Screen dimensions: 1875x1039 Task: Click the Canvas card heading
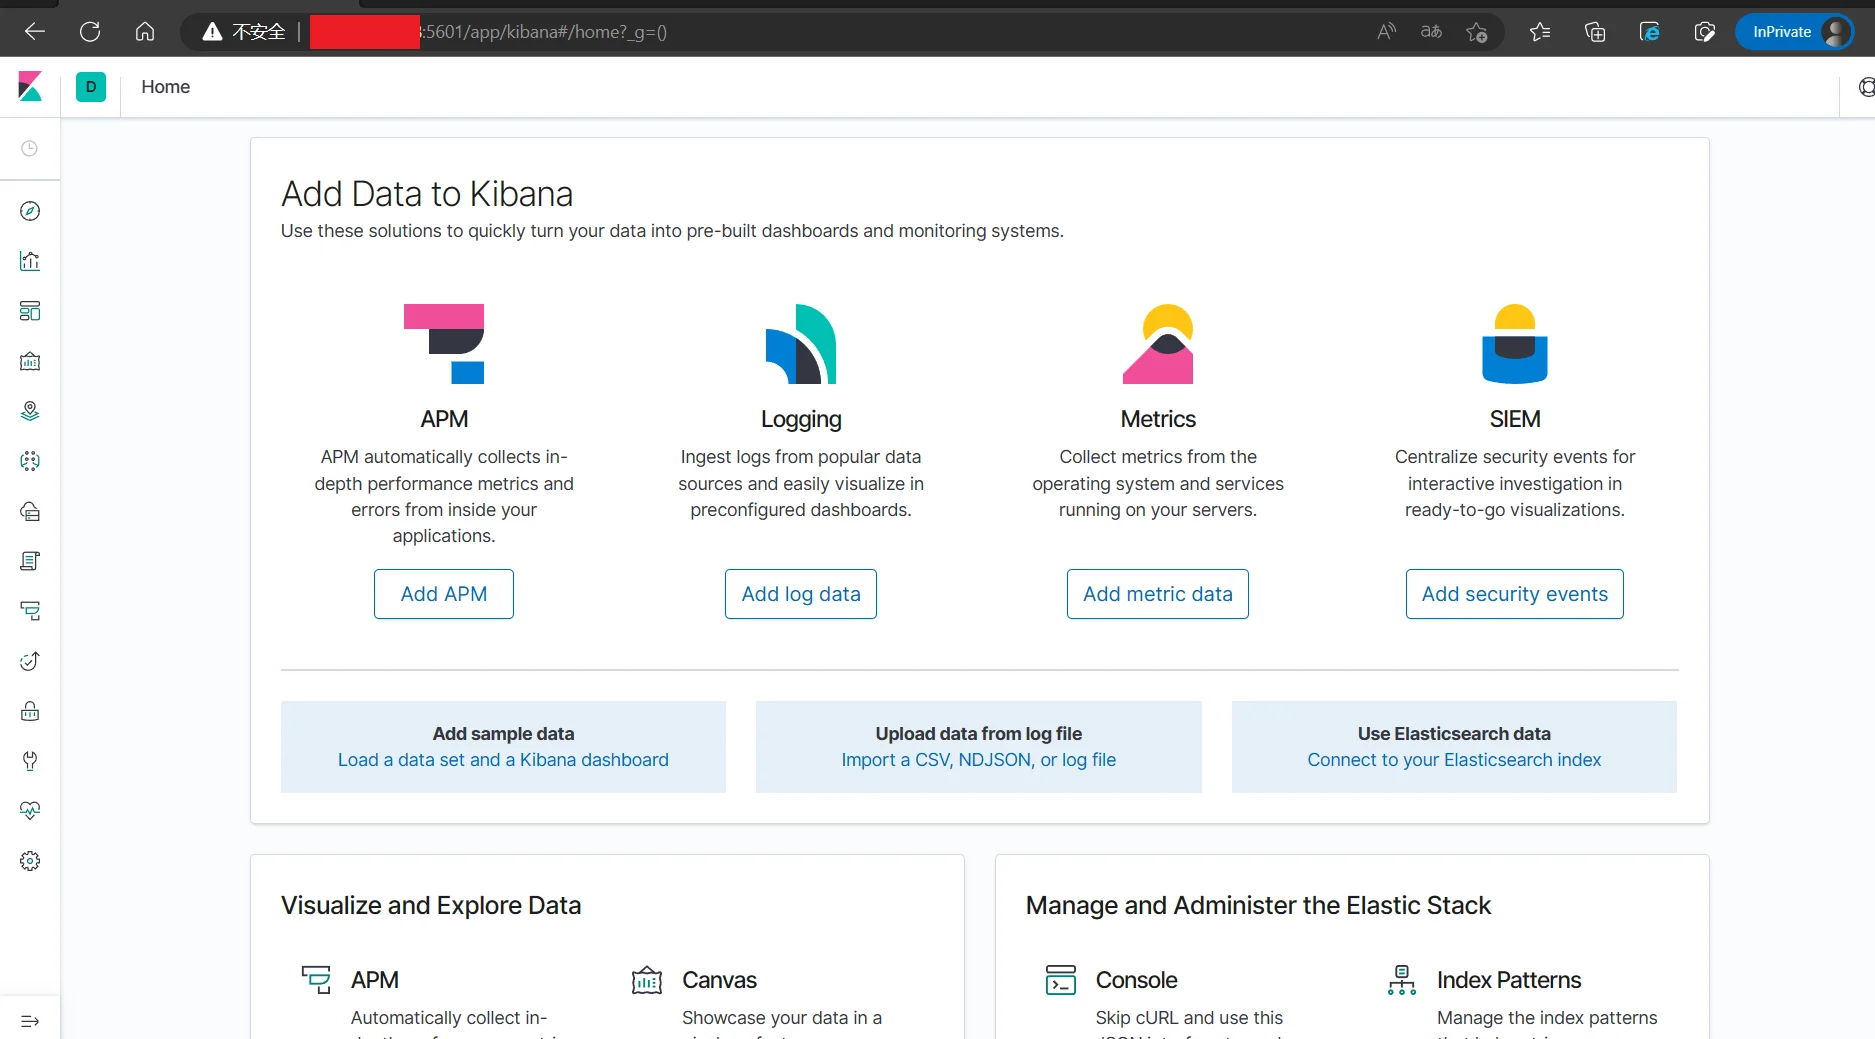719,980
